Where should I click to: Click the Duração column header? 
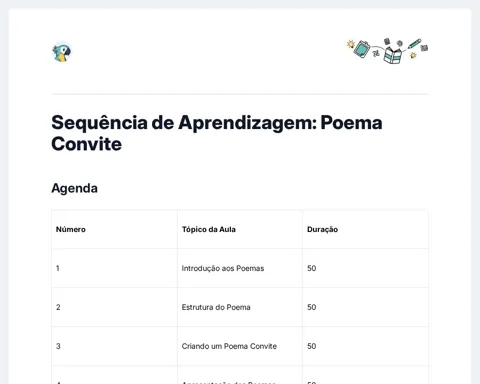point(322,229)
